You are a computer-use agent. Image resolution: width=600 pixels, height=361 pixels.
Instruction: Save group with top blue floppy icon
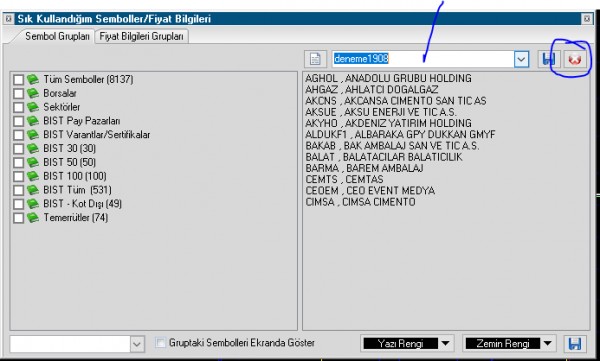[x=549, y=59]
